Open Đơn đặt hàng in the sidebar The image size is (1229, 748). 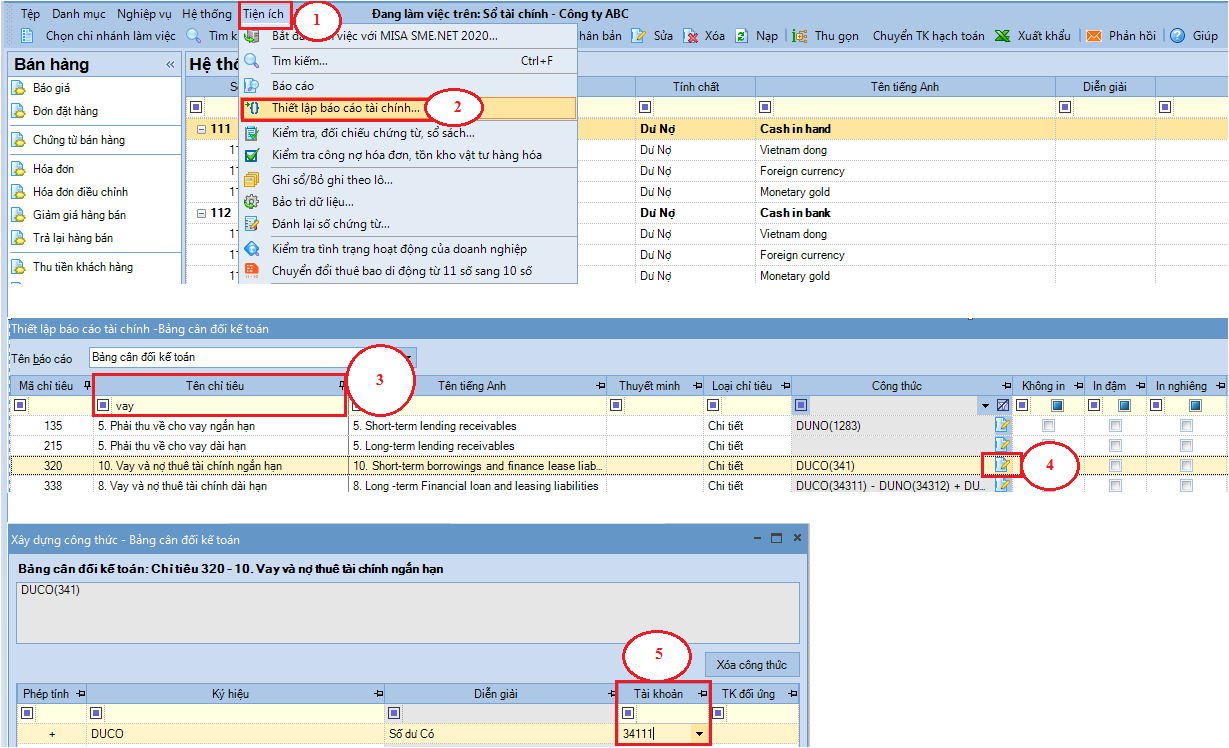(65, 111)
